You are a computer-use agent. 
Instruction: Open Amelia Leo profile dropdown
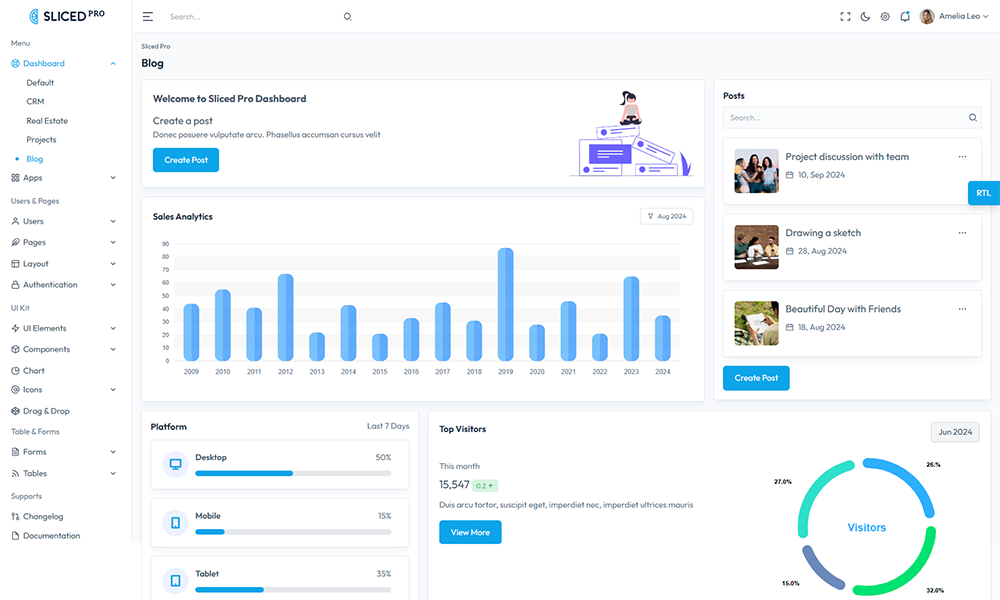956,17
